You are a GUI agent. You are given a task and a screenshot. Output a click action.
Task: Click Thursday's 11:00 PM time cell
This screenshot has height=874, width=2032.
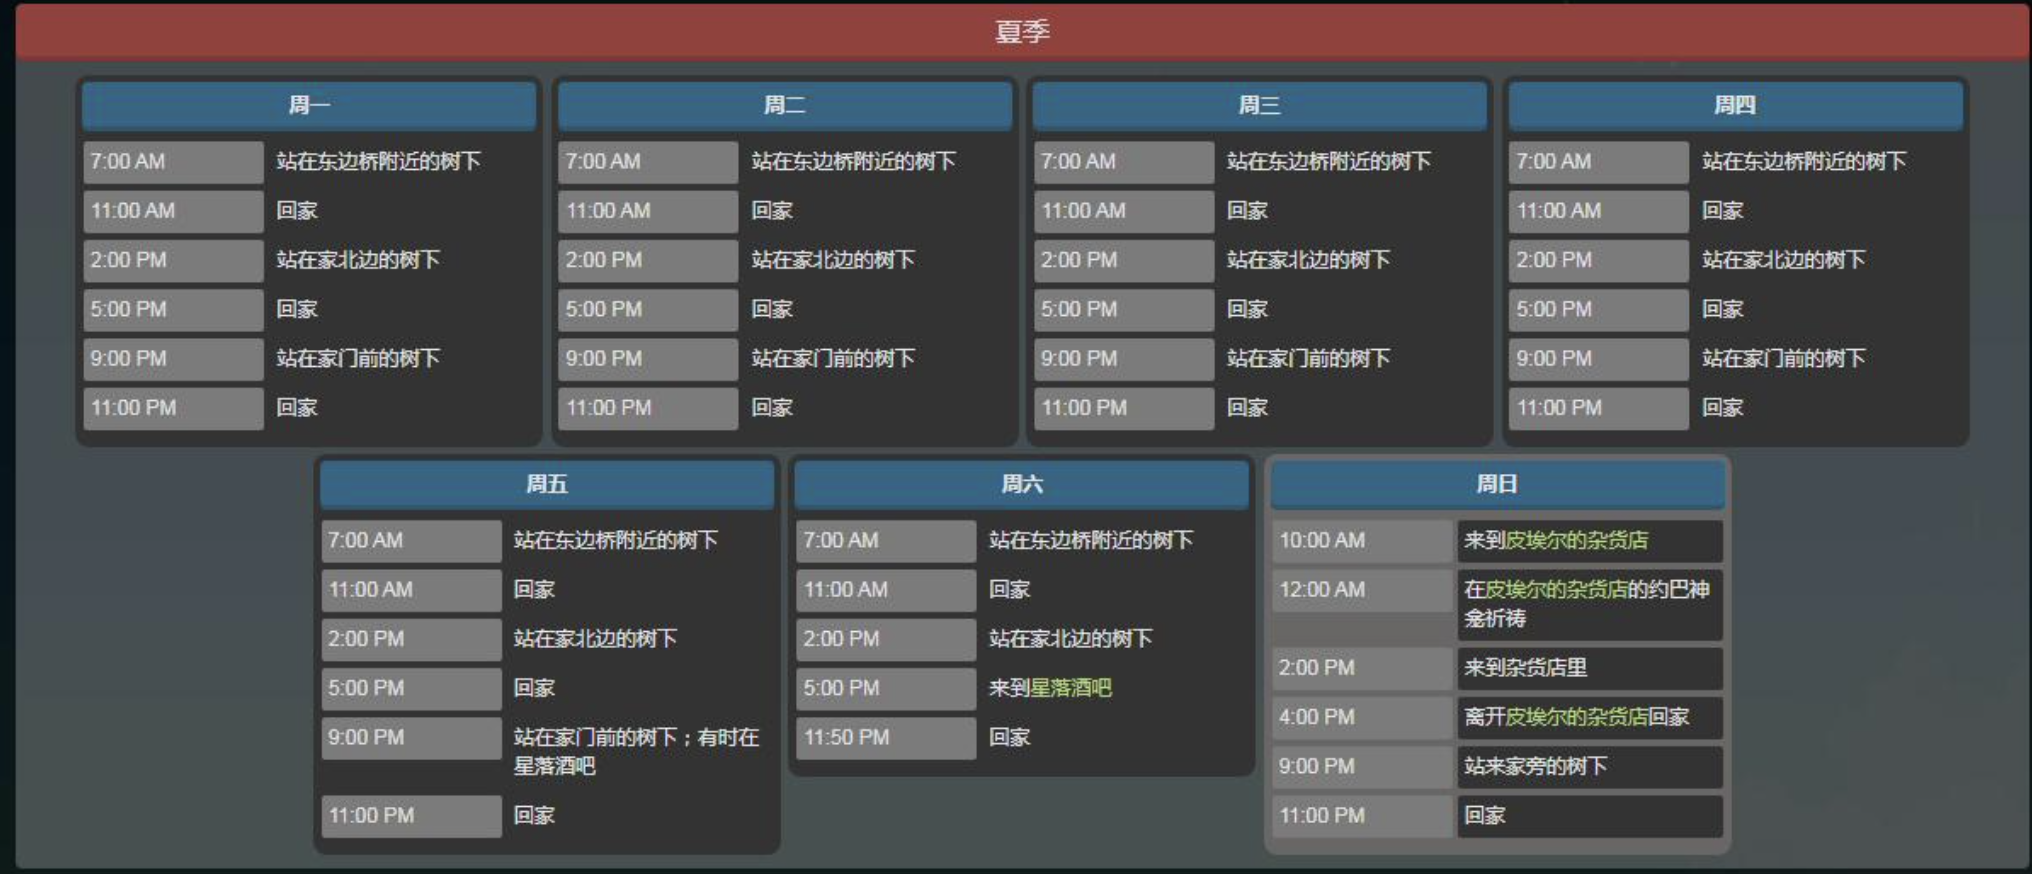pos(1597,408)
